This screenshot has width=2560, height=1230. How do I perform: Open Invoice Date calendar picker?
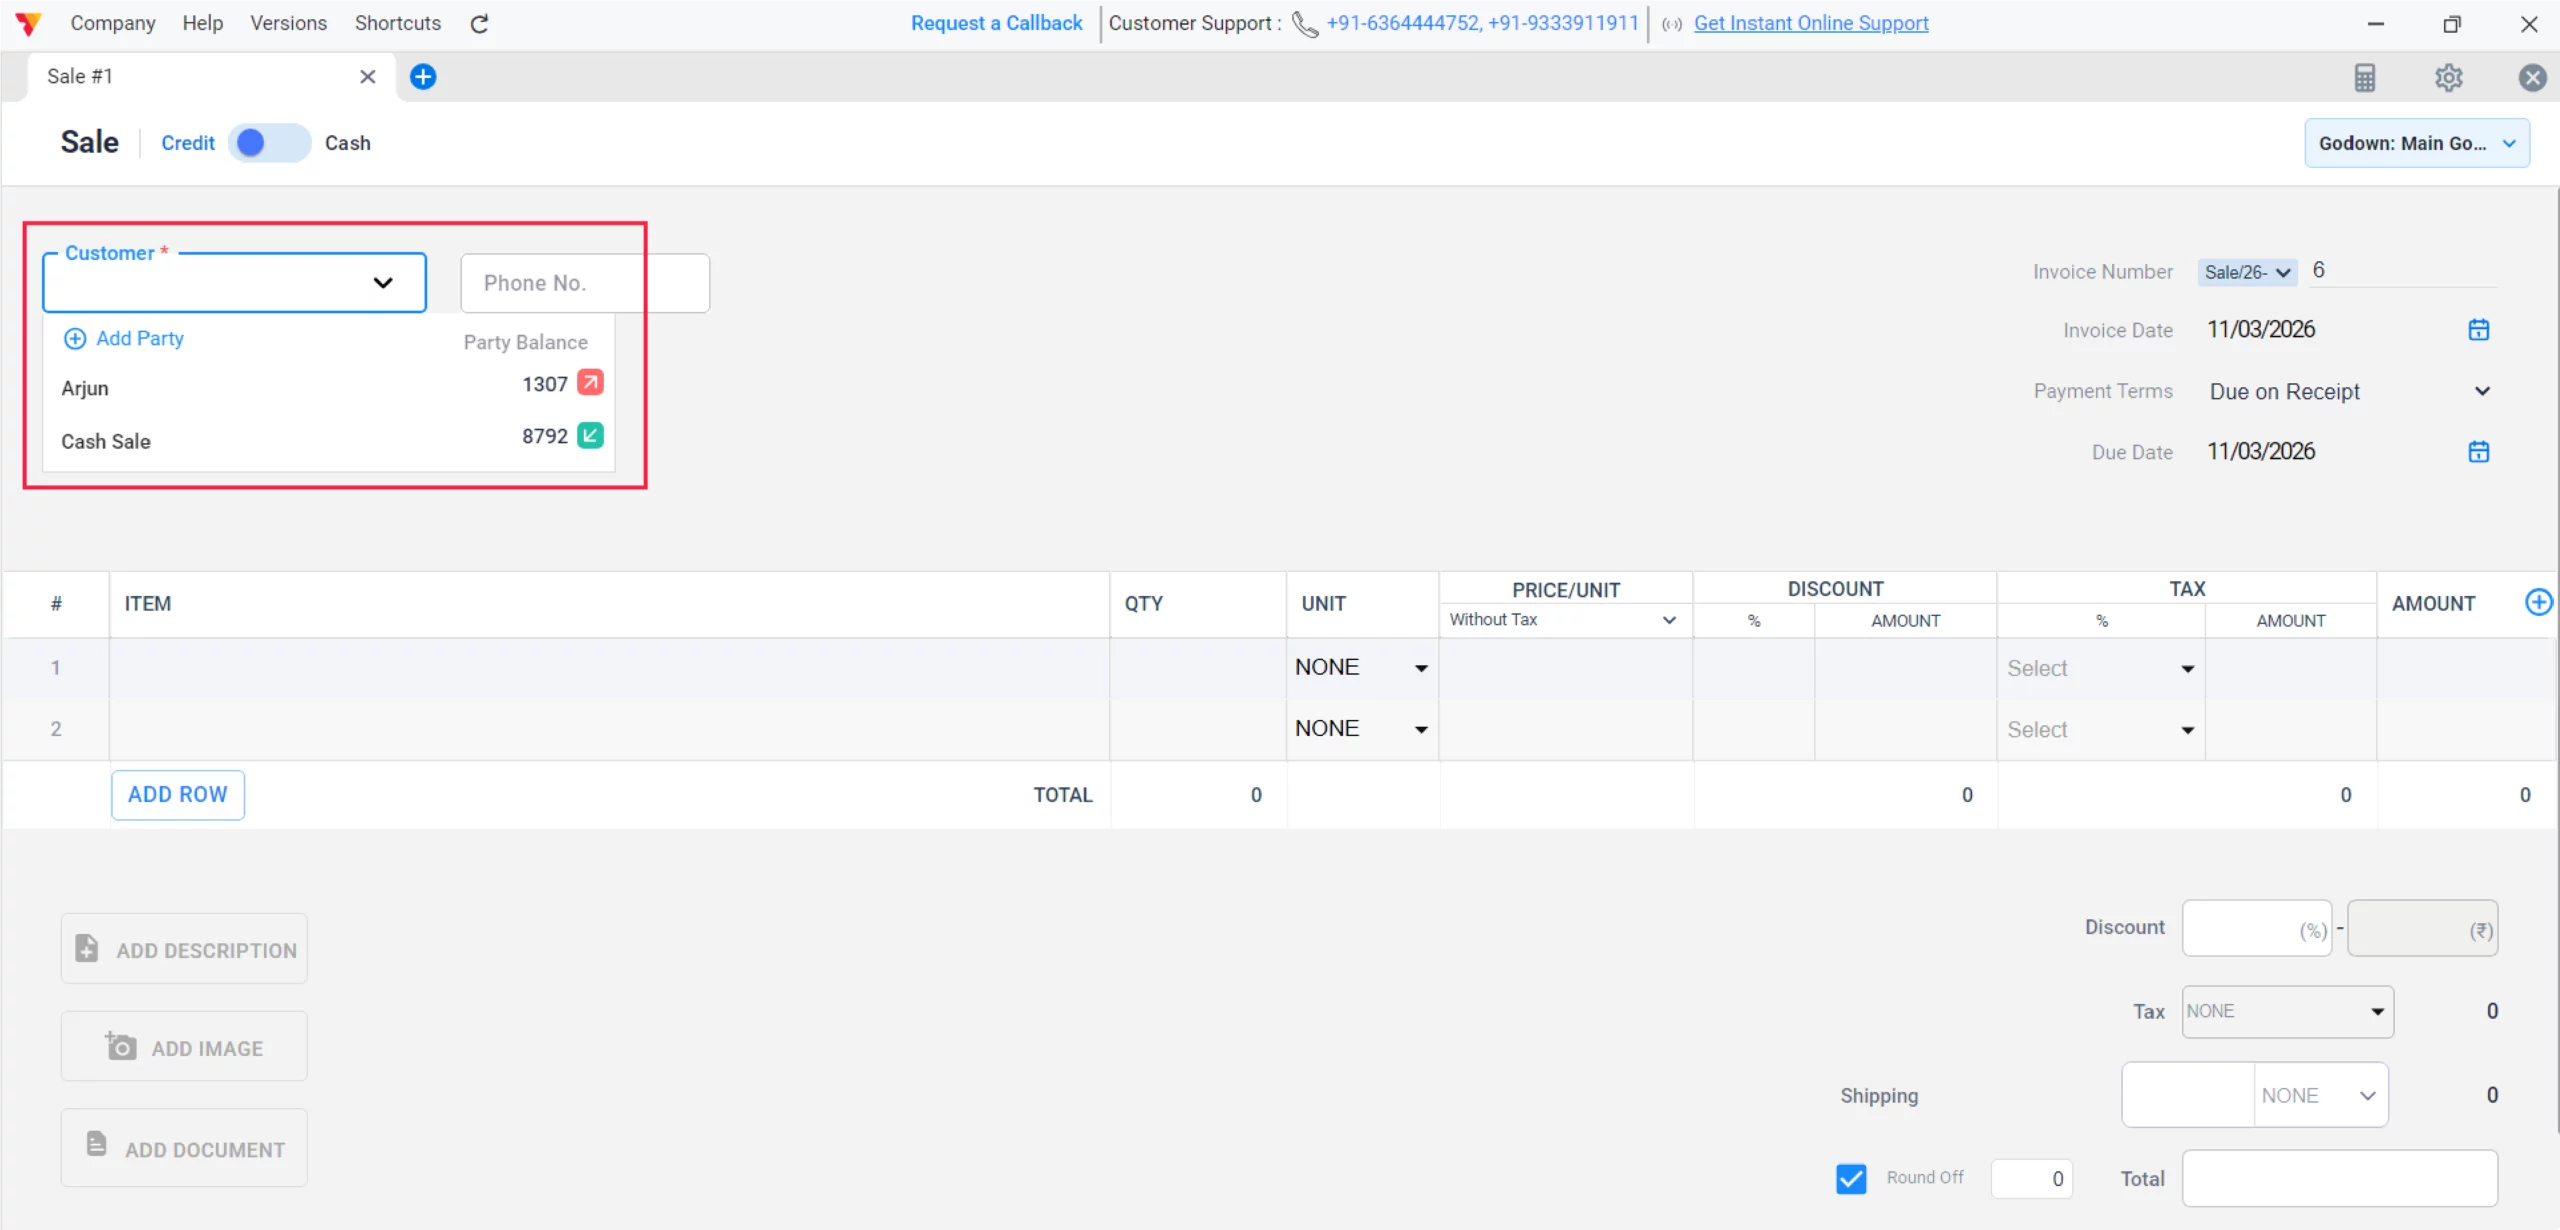point(2478,329)
